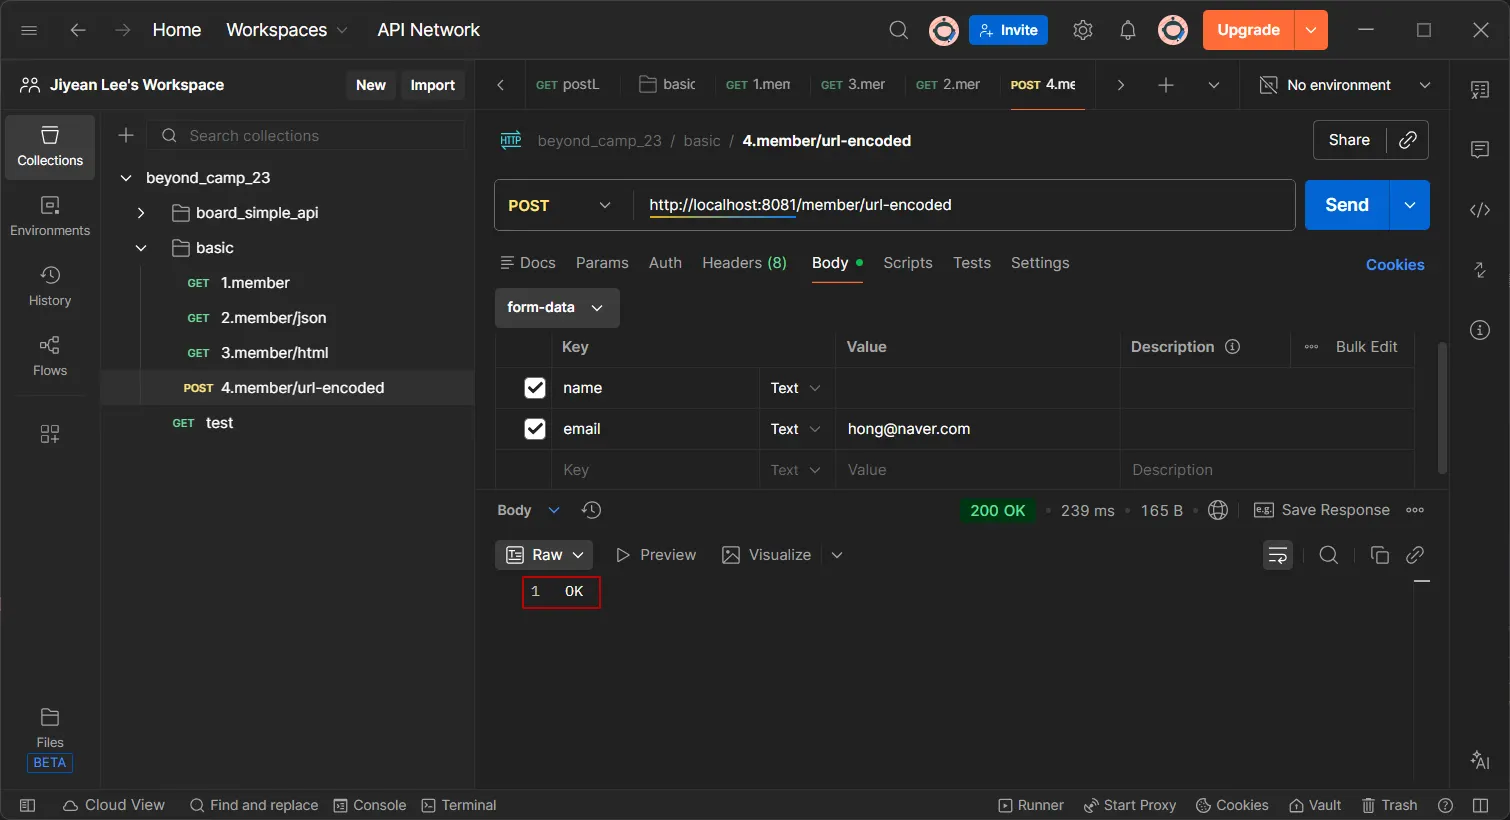
Task: Open the Files beta panel
Action: click(50, 740)
